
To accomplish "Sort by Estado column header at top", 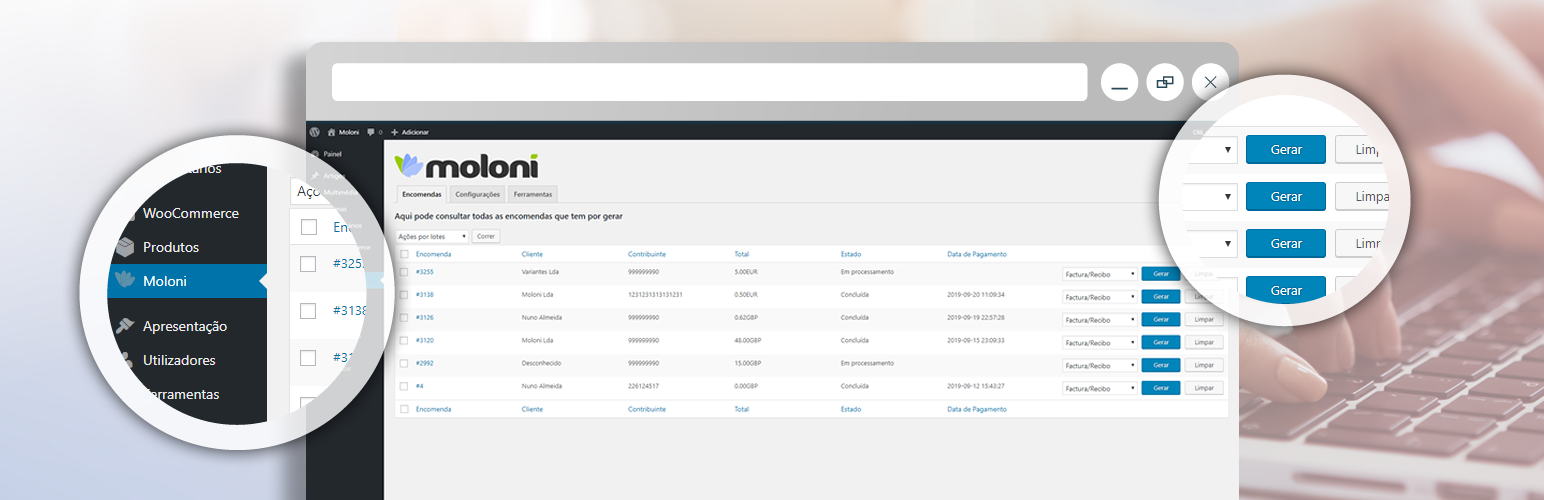I will click(x=851, y=254).
